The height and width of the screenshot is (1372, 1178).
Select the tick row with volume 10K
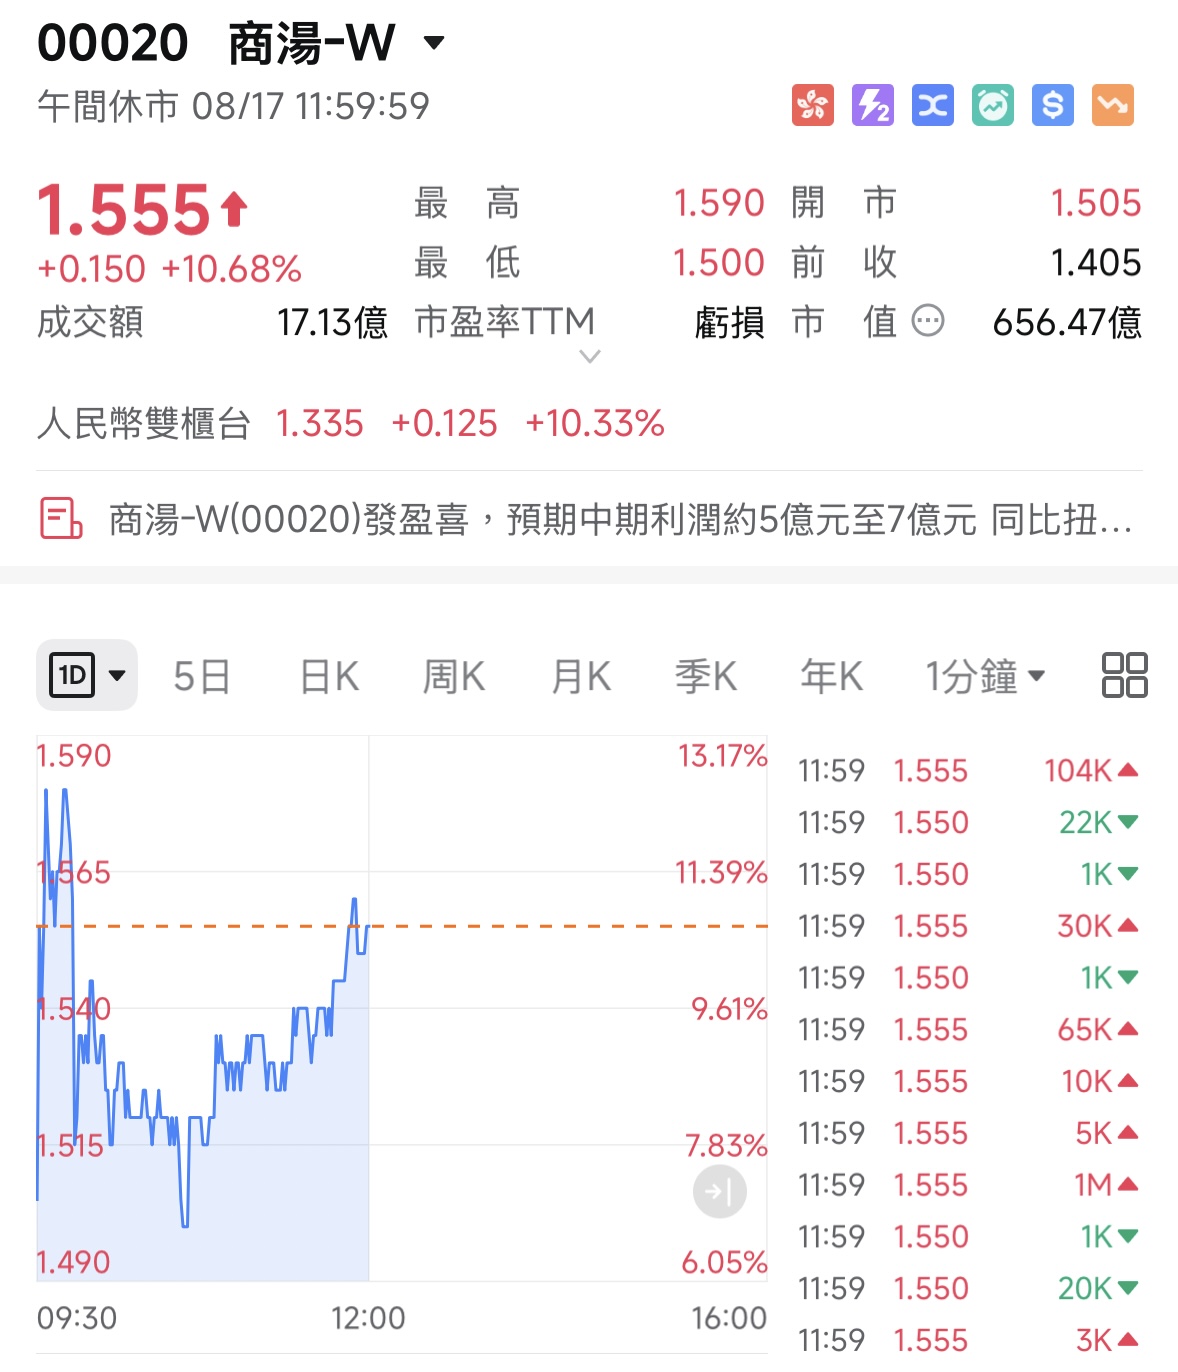968,1082
